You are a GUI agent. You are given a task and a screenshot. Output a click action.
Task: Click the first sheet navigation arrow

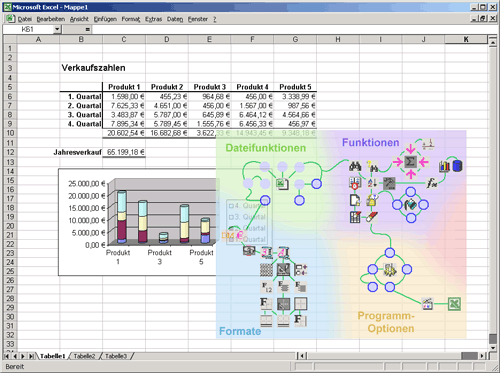(7, 356)
